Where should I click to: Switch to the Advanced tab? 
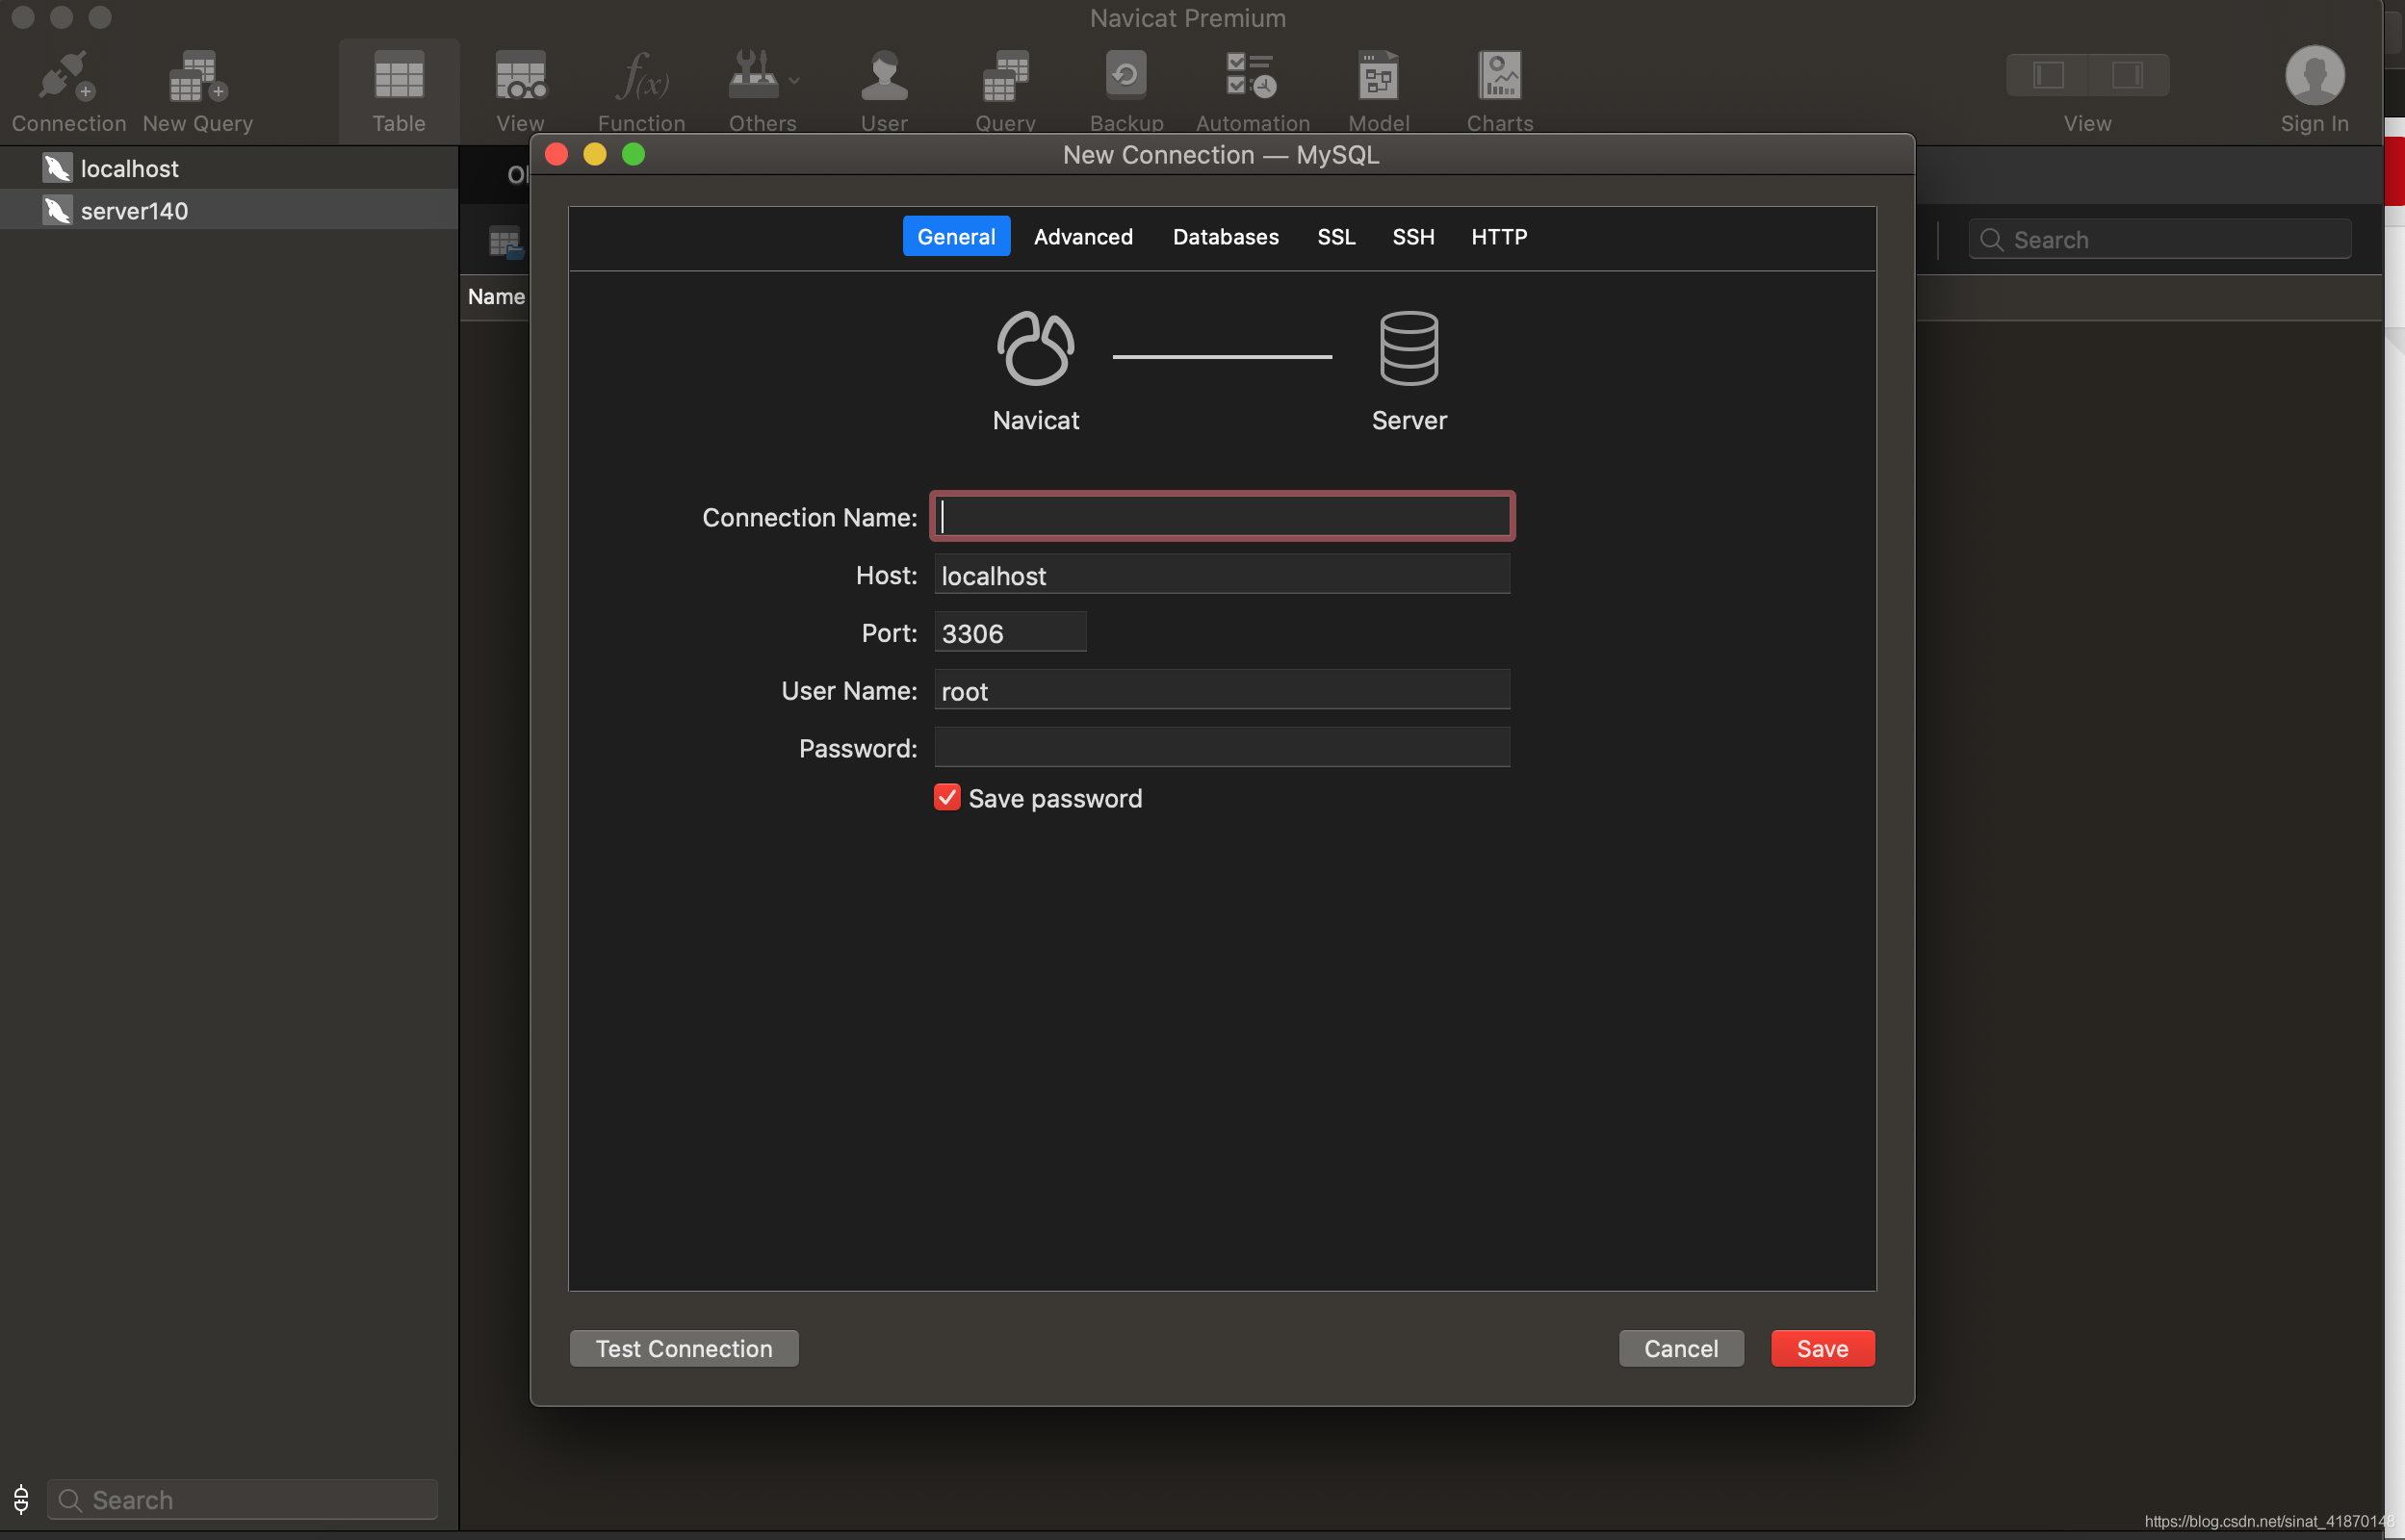point(1083,236)
